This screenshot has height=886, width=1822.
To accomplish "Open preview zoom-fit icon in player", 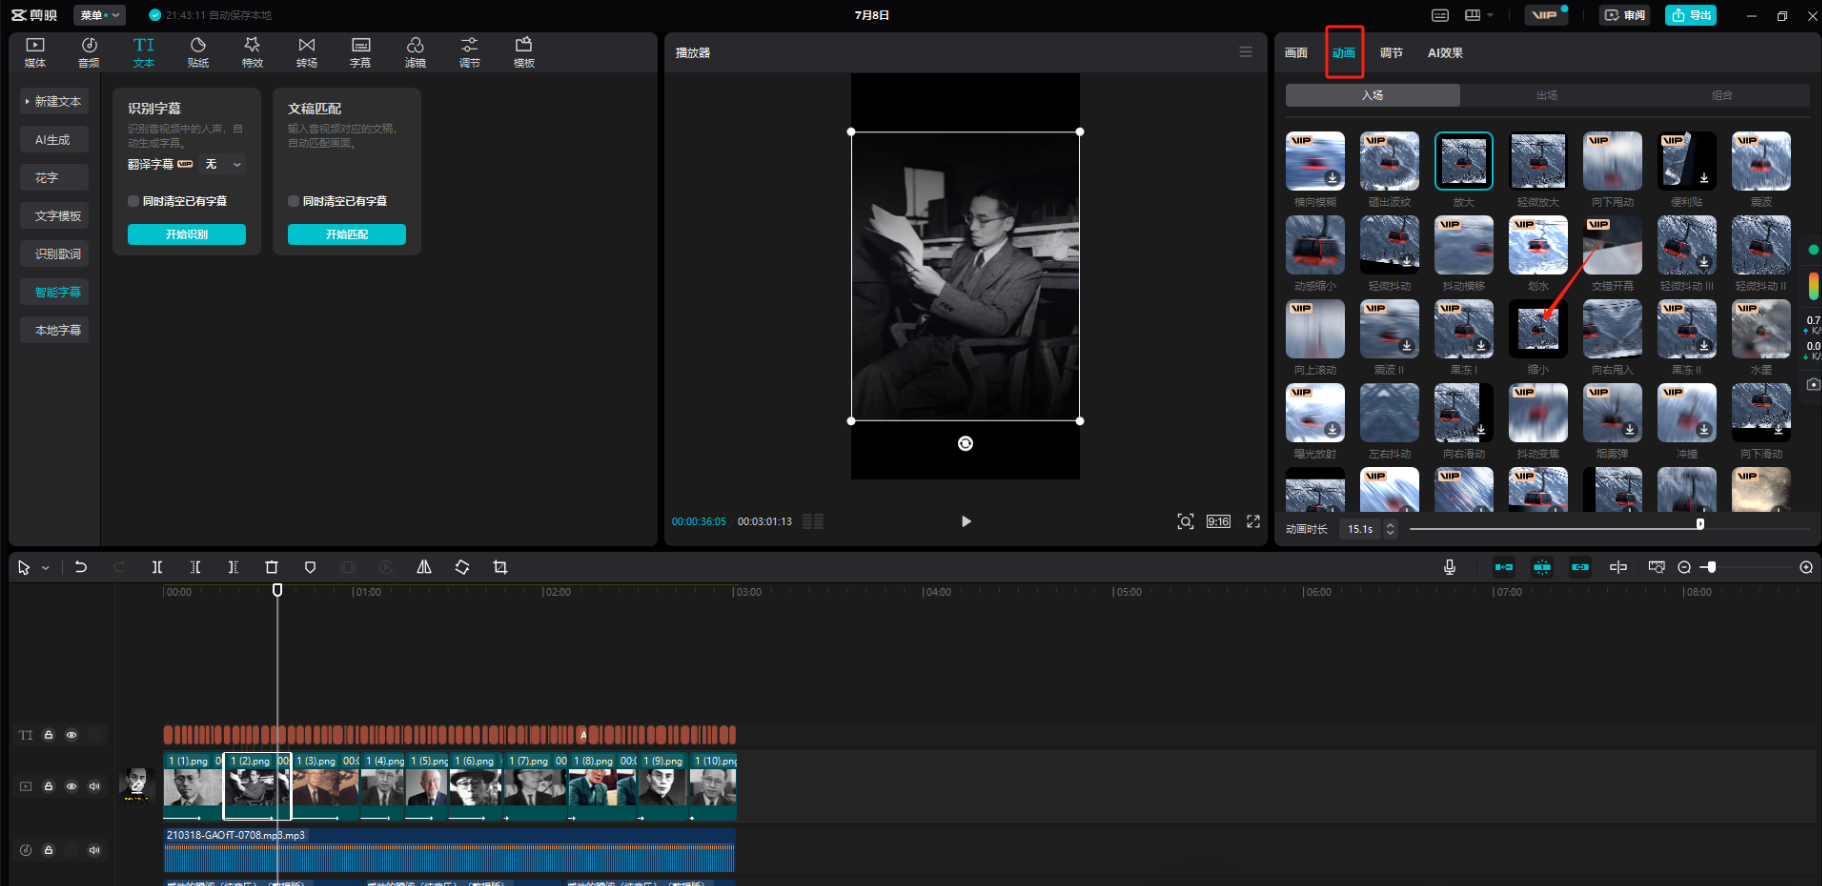I will pos(1185,521).
